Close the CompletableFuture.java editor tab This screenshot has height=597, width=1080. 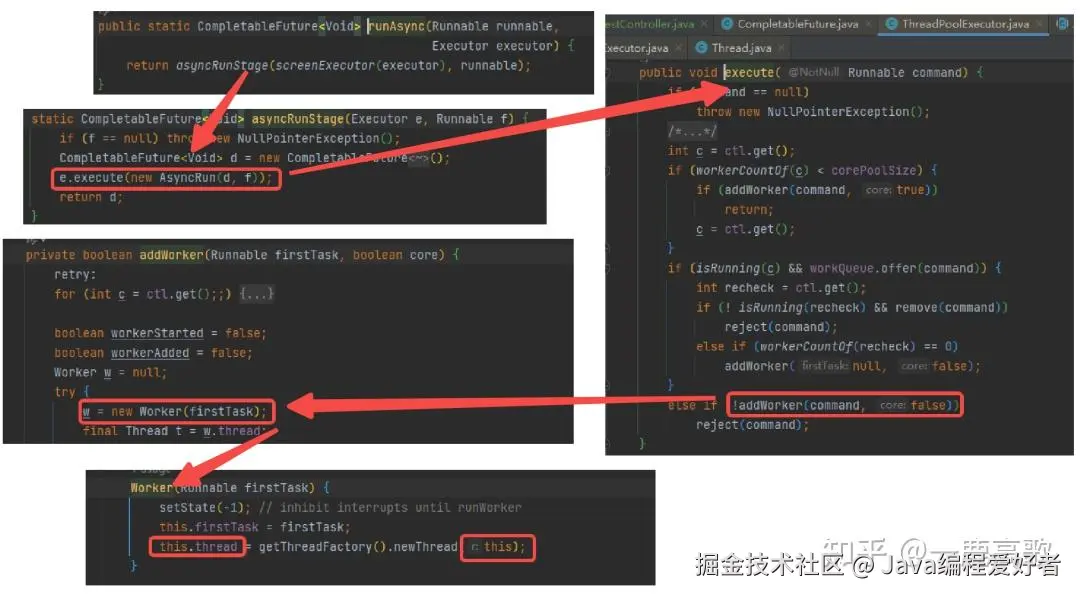[869, 24]
